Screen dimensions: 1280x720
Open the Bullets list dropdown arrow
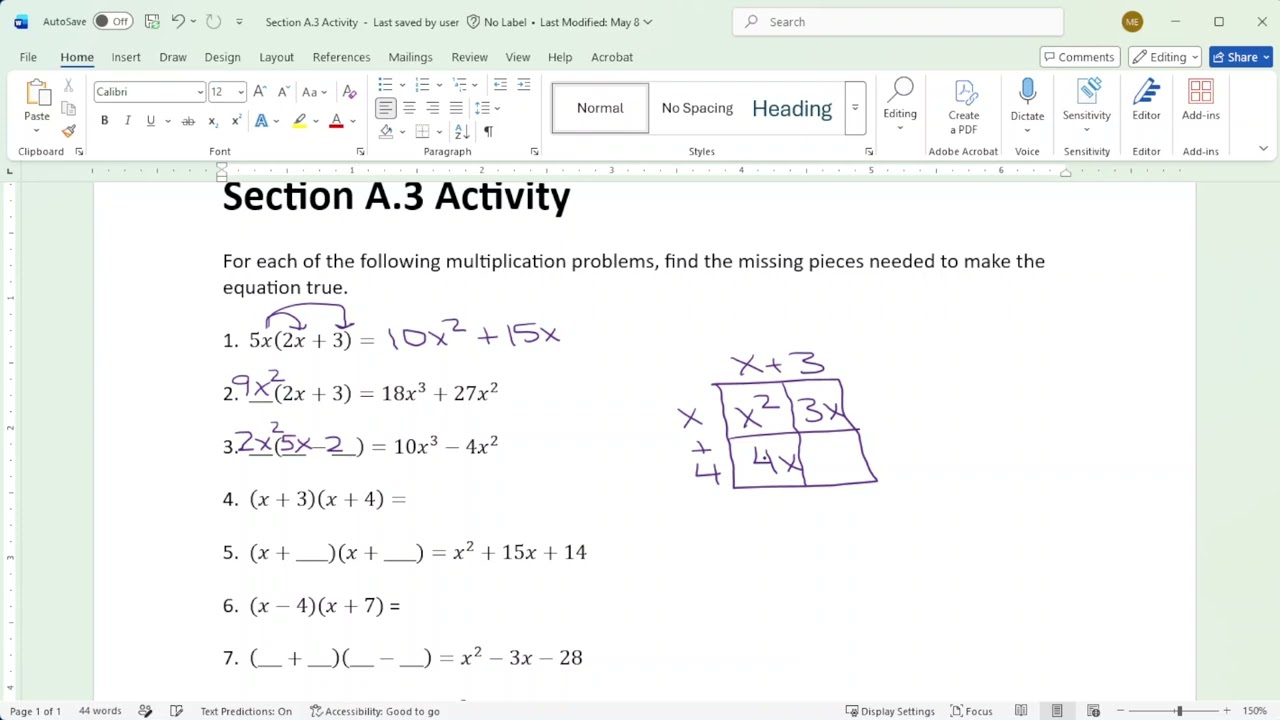402,85
